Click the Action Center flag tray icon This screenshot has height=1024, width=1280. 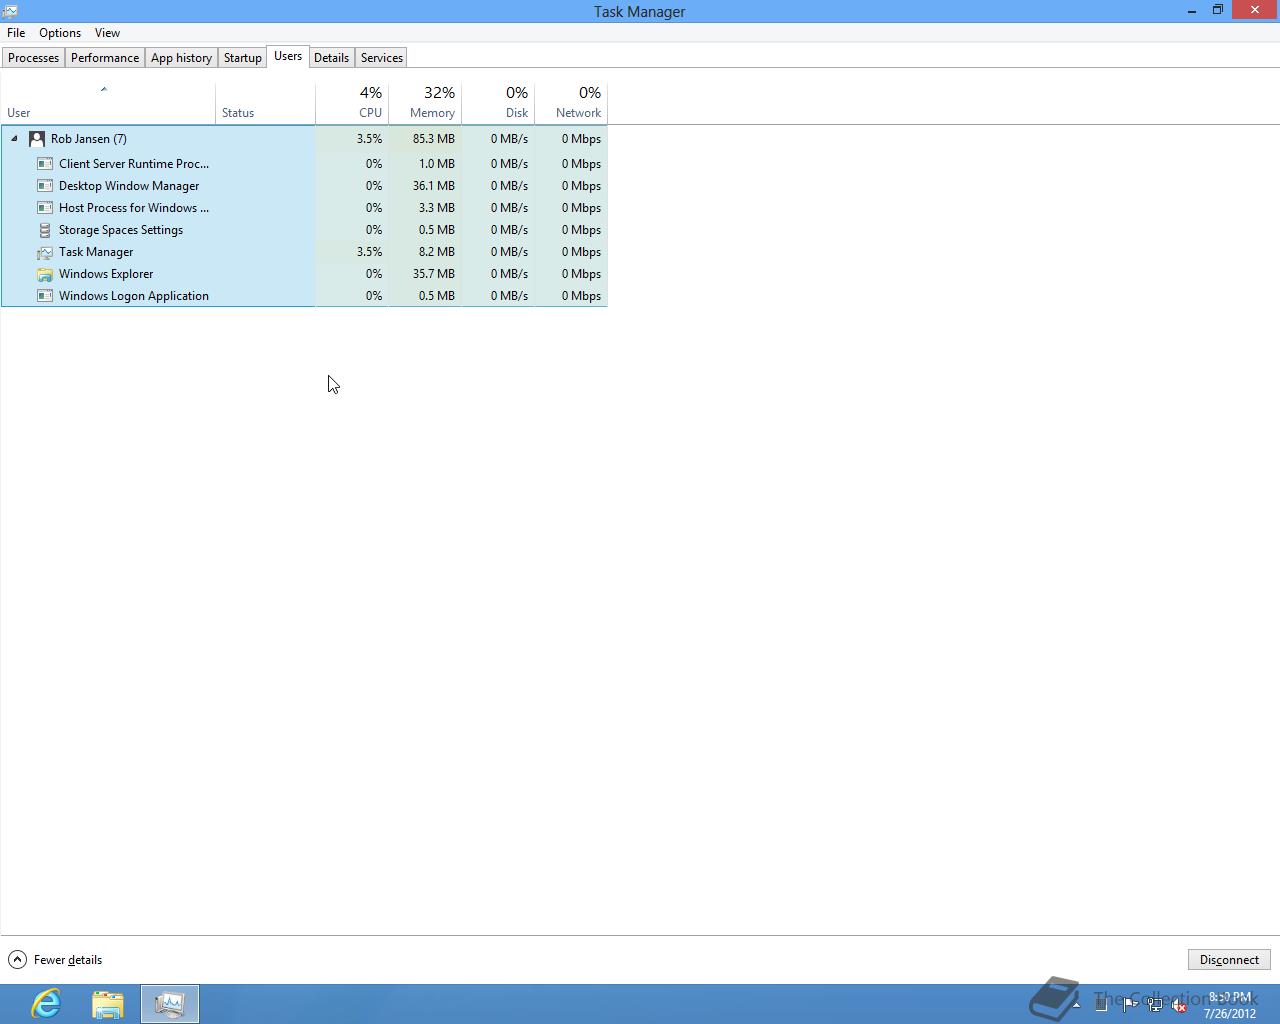point(1130,1005)
